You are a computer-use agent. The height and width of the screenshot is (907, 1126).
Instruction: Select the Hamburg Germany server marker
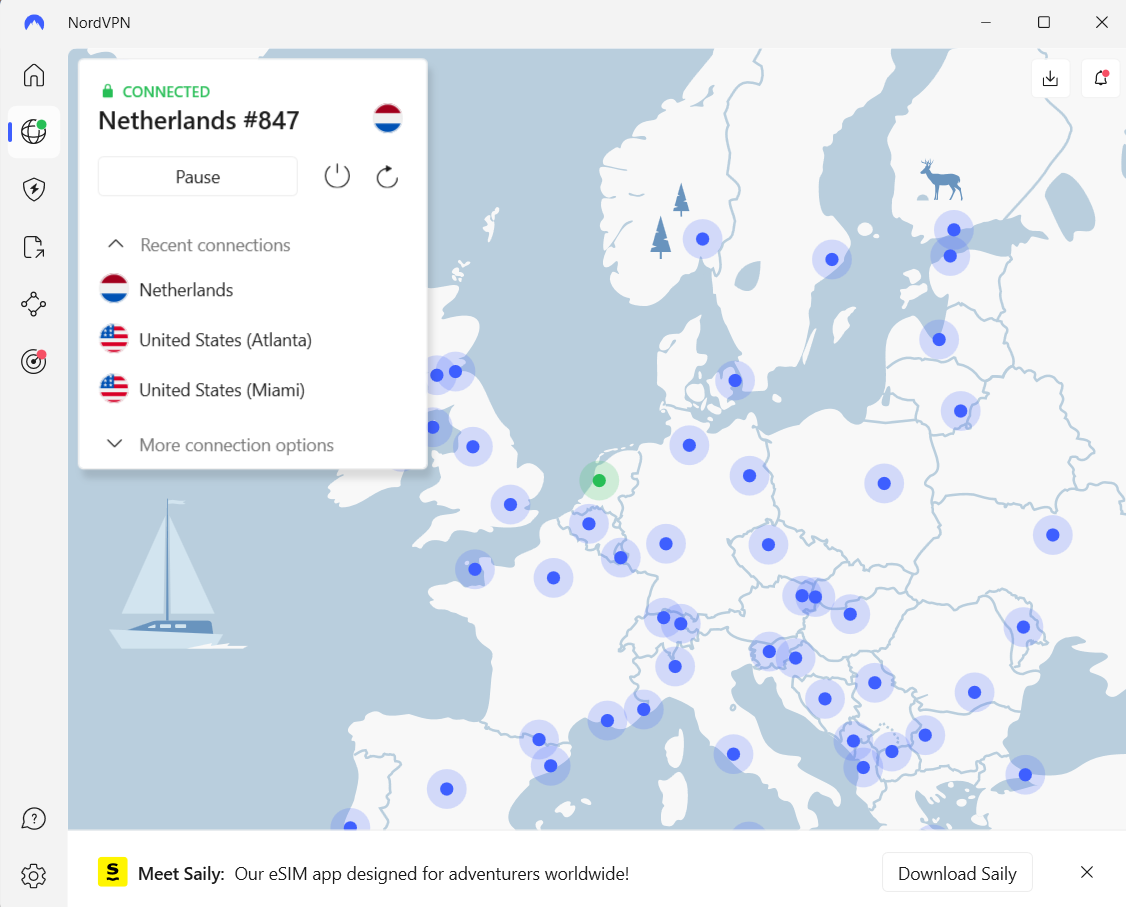[x=689, y=445]
